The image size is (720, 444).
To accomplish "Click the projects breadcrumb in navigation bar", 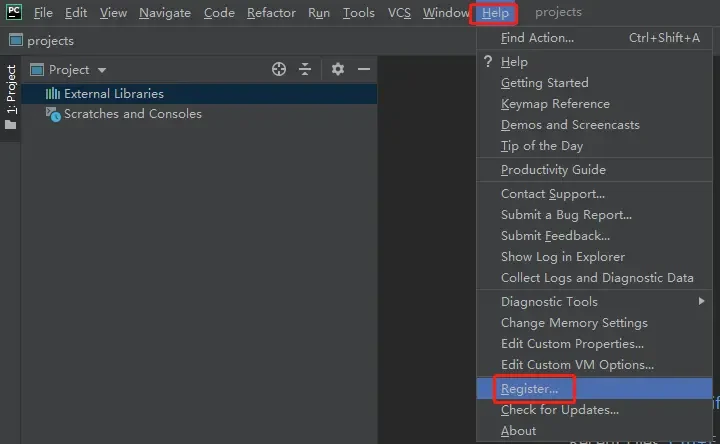I will [50, 41].
